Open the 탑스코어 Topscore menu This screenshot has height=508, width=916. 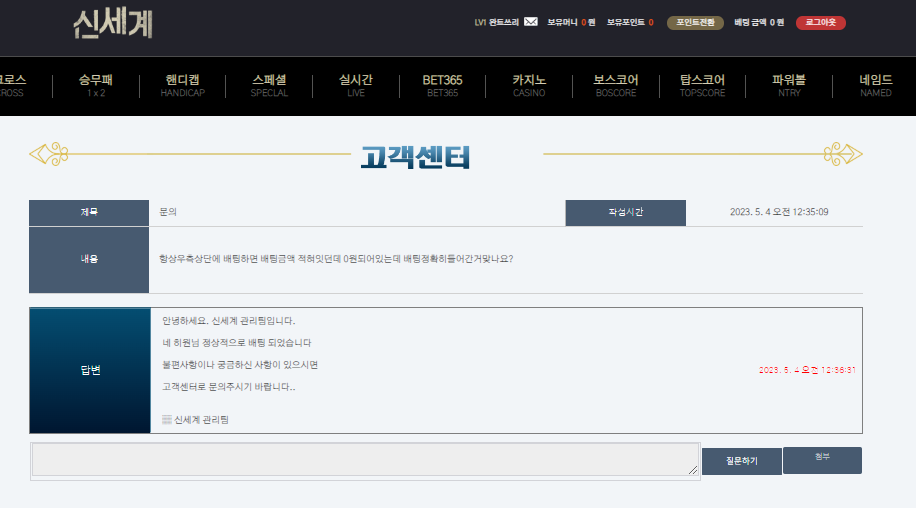[702, 86]
